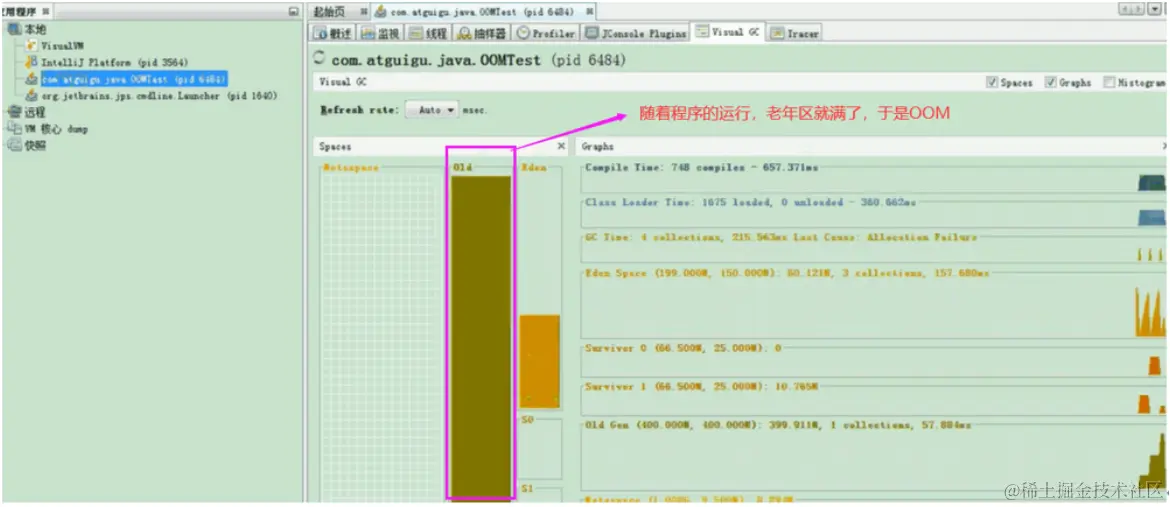
Task: Open the document list dropdown at top right
Action: click(x=1153, y=9)
